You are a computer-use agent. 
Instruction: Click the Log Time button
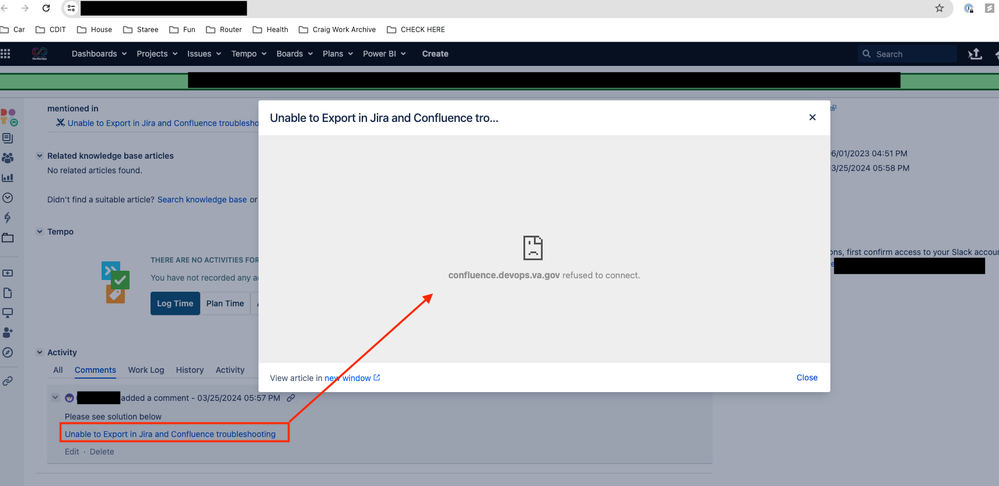point(175,303)
